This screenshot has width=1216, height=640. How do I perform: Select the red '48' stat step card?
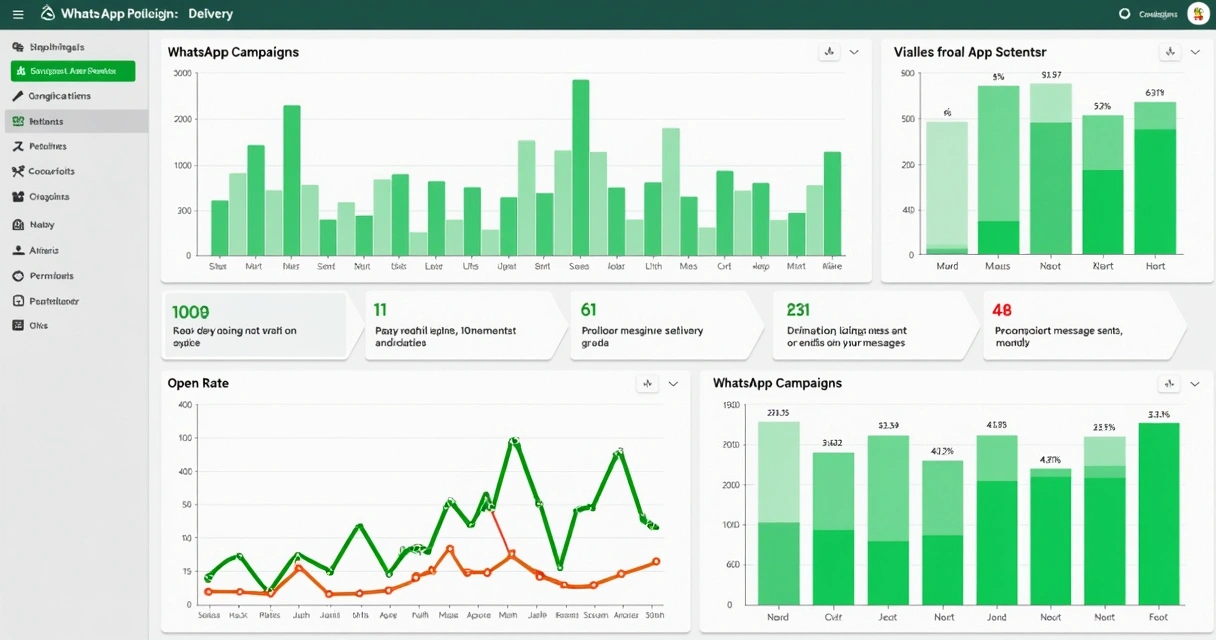pyautogui.click(x=1084, y=326)
